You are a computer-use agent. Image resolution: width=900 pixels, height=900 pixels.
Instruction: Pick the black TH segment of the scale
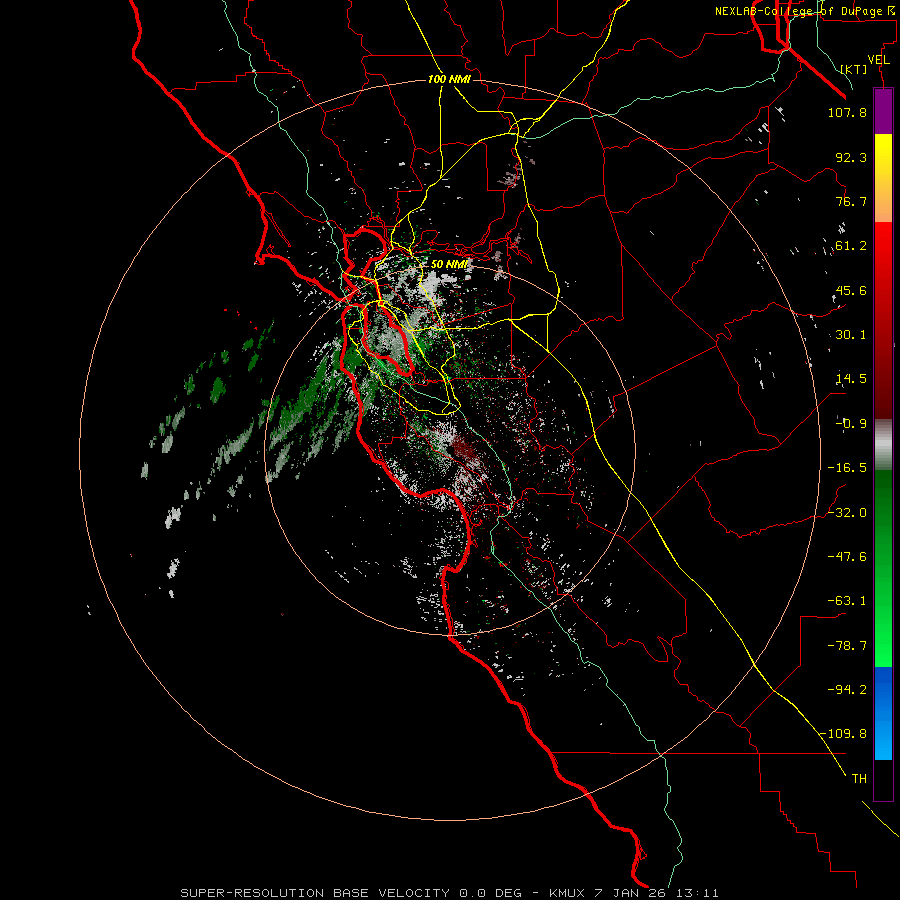(883, 779)
